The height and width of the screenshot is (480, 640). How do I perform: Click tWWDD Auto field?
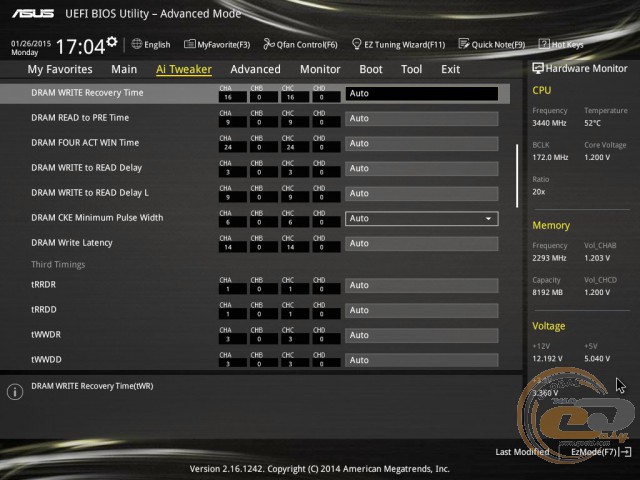422,360
